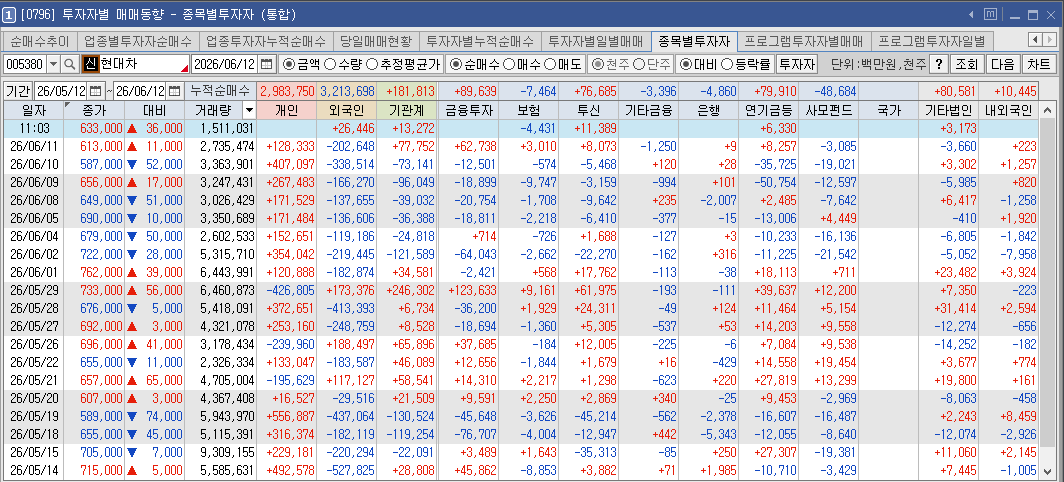Click the 개인 column header
This screenshot has height=482, width=1064.
[x=288, y=110]
